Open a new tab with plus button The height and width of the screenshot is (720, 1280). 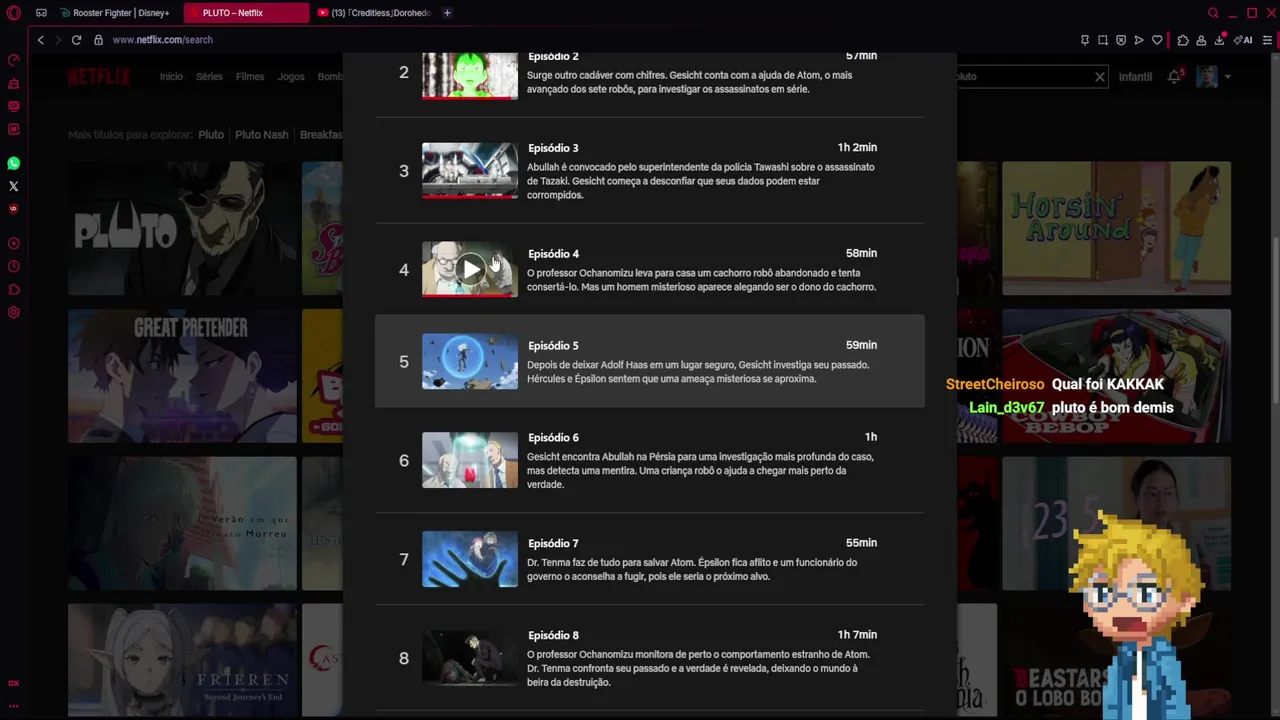click(447, 13)
